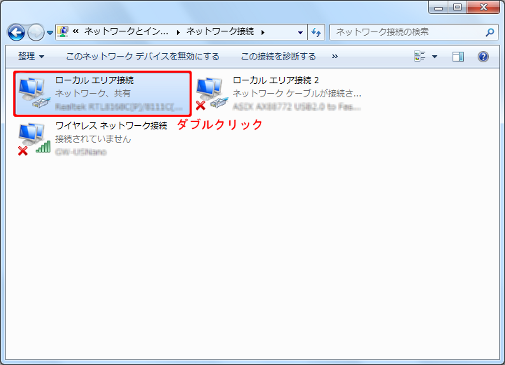Click このネットワーク デバイスを無効にする
This screenshot has height=365, width=505.
point(143,56)
